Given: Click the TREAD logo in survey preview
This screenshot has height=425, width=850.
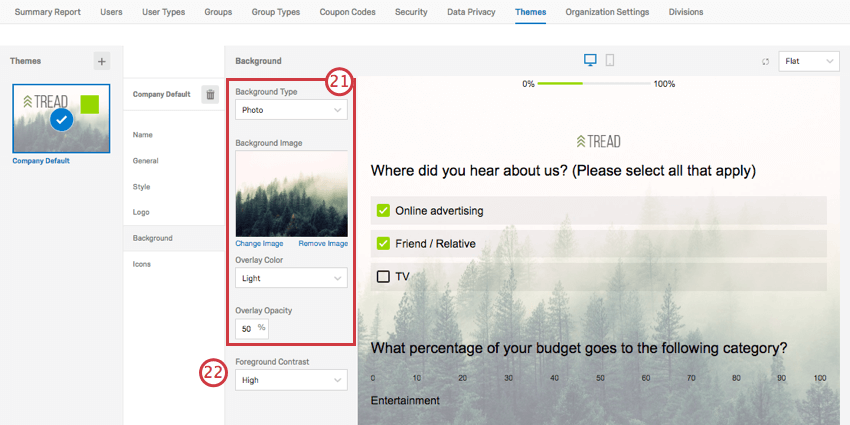Looking at the screenshot, I should 598,141.
